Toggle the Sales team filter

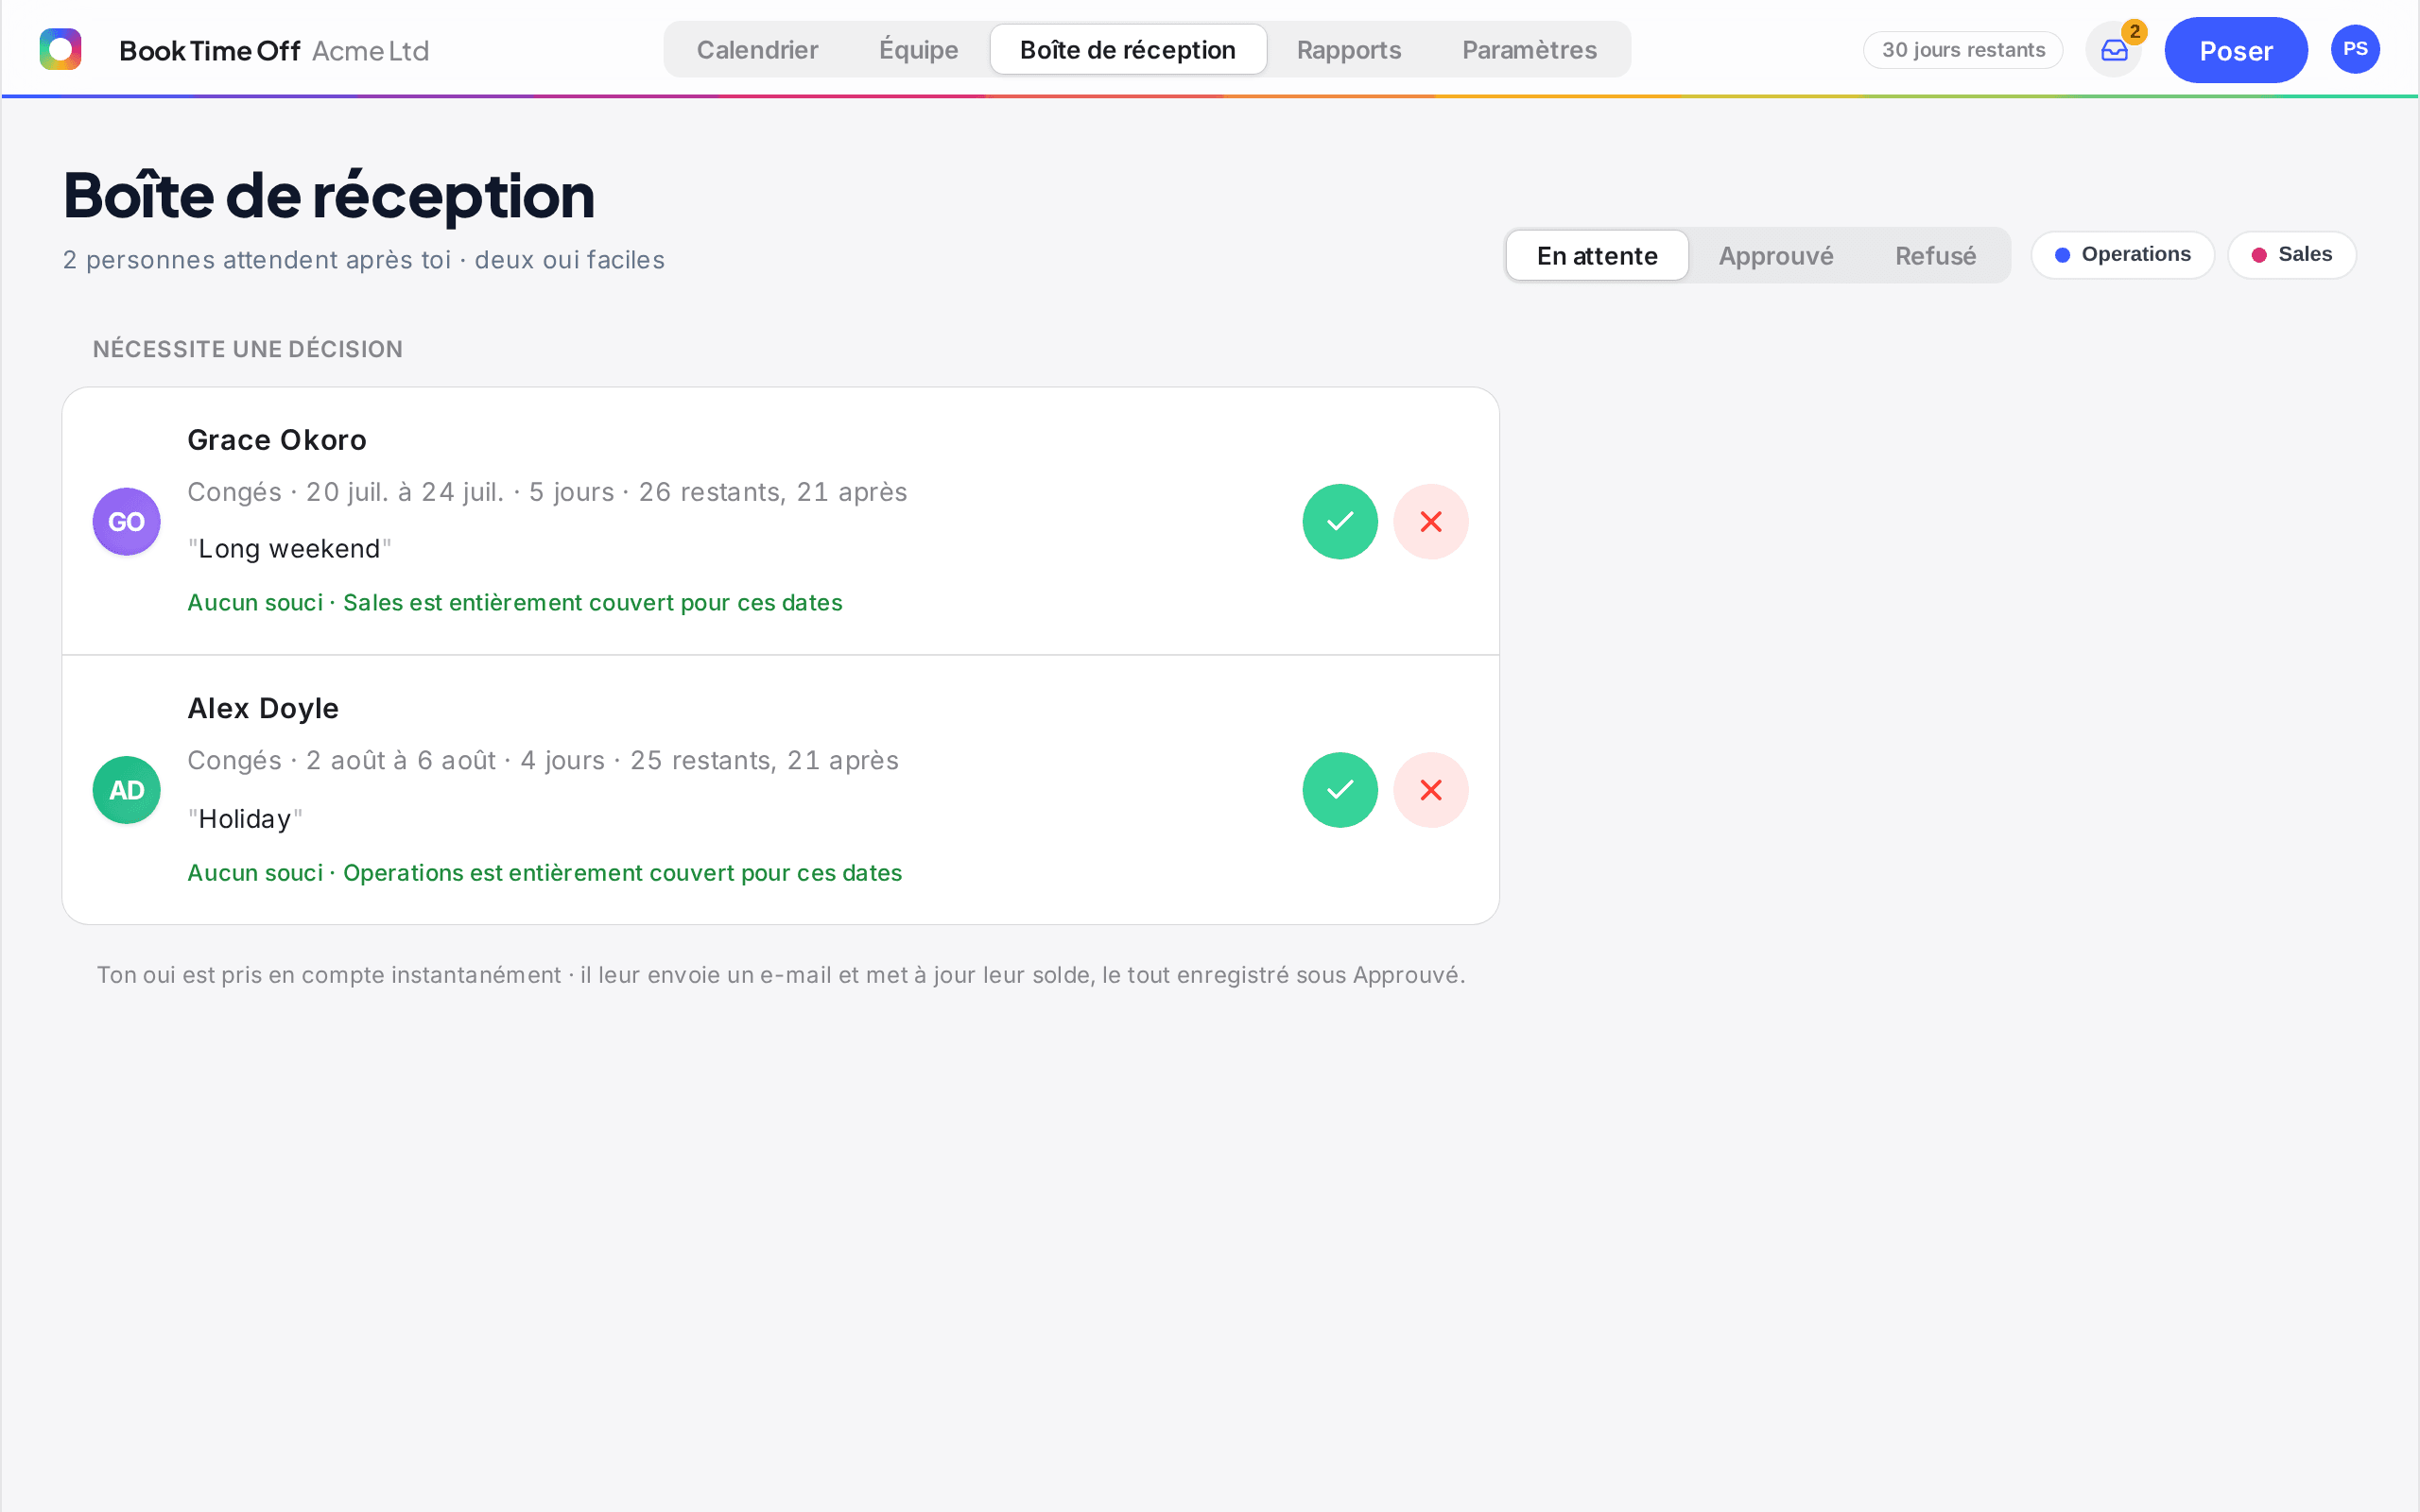2292,255
